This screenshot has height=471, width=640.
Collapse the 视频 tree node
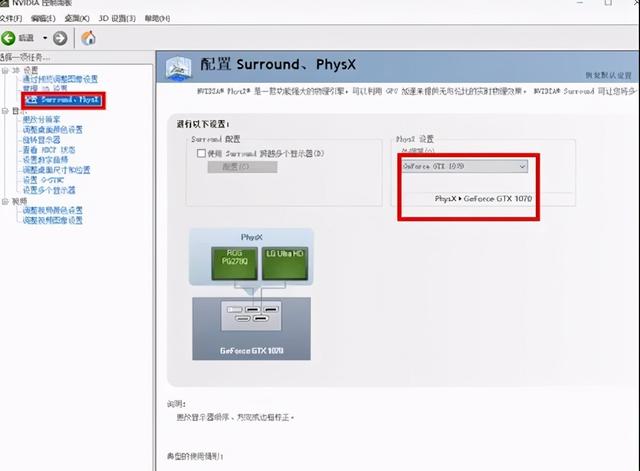[x=5, y=201]
